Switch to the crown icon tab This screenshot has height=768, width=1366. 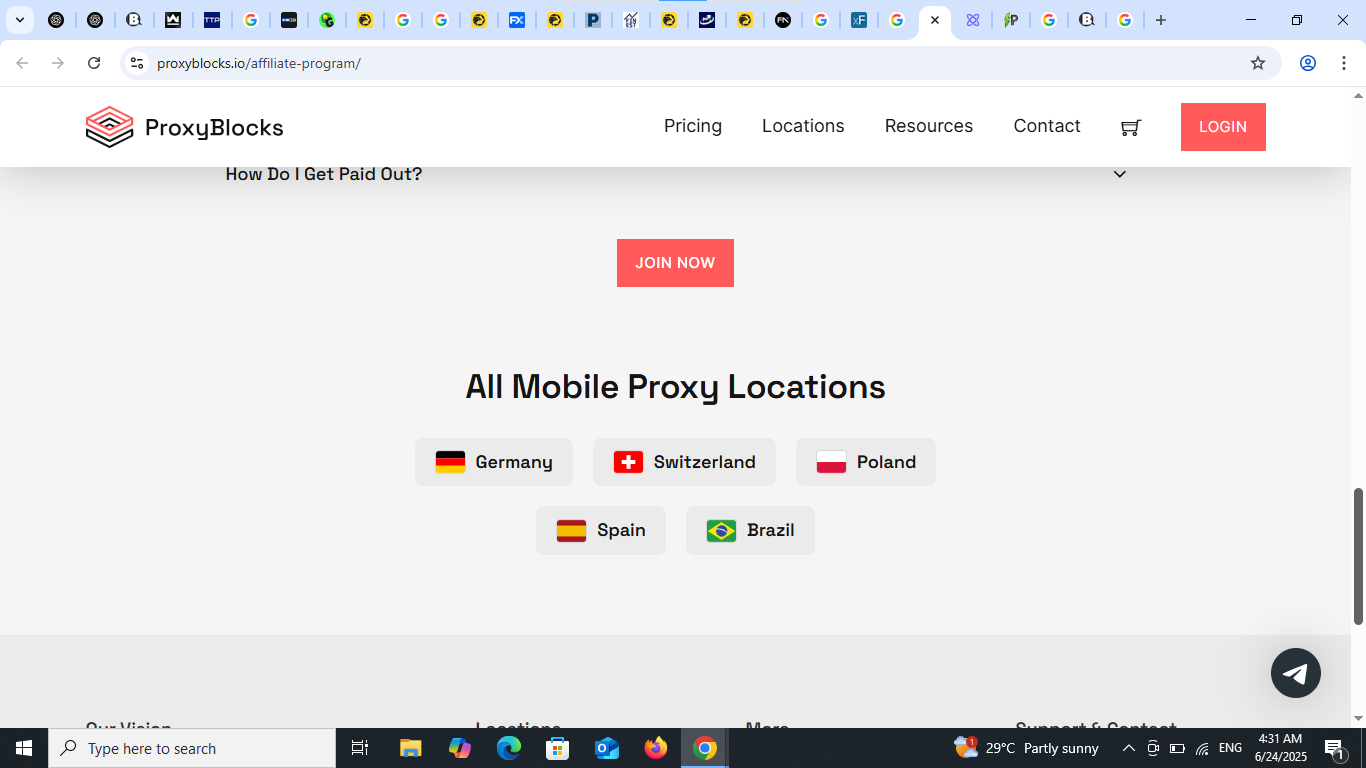pyautogui.click(x=173, y=20)
